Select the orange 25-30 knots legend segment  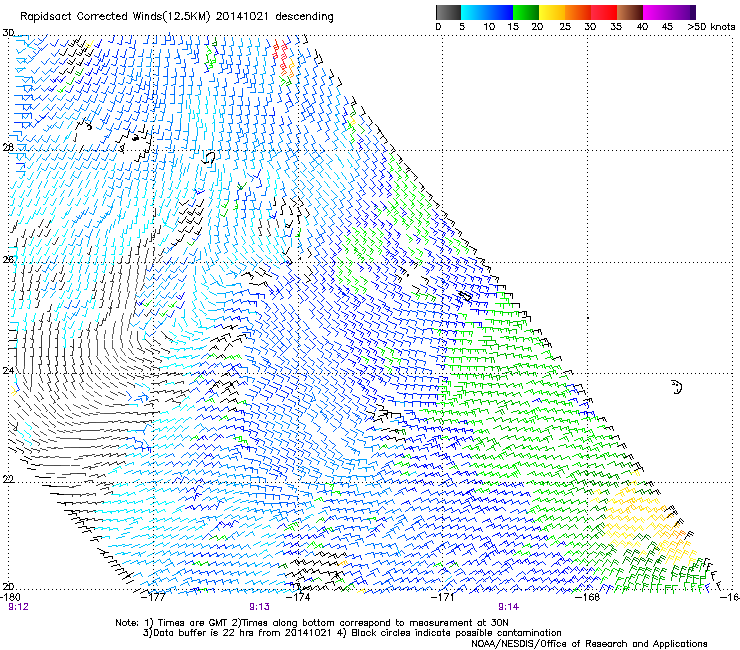coord(578,12)
